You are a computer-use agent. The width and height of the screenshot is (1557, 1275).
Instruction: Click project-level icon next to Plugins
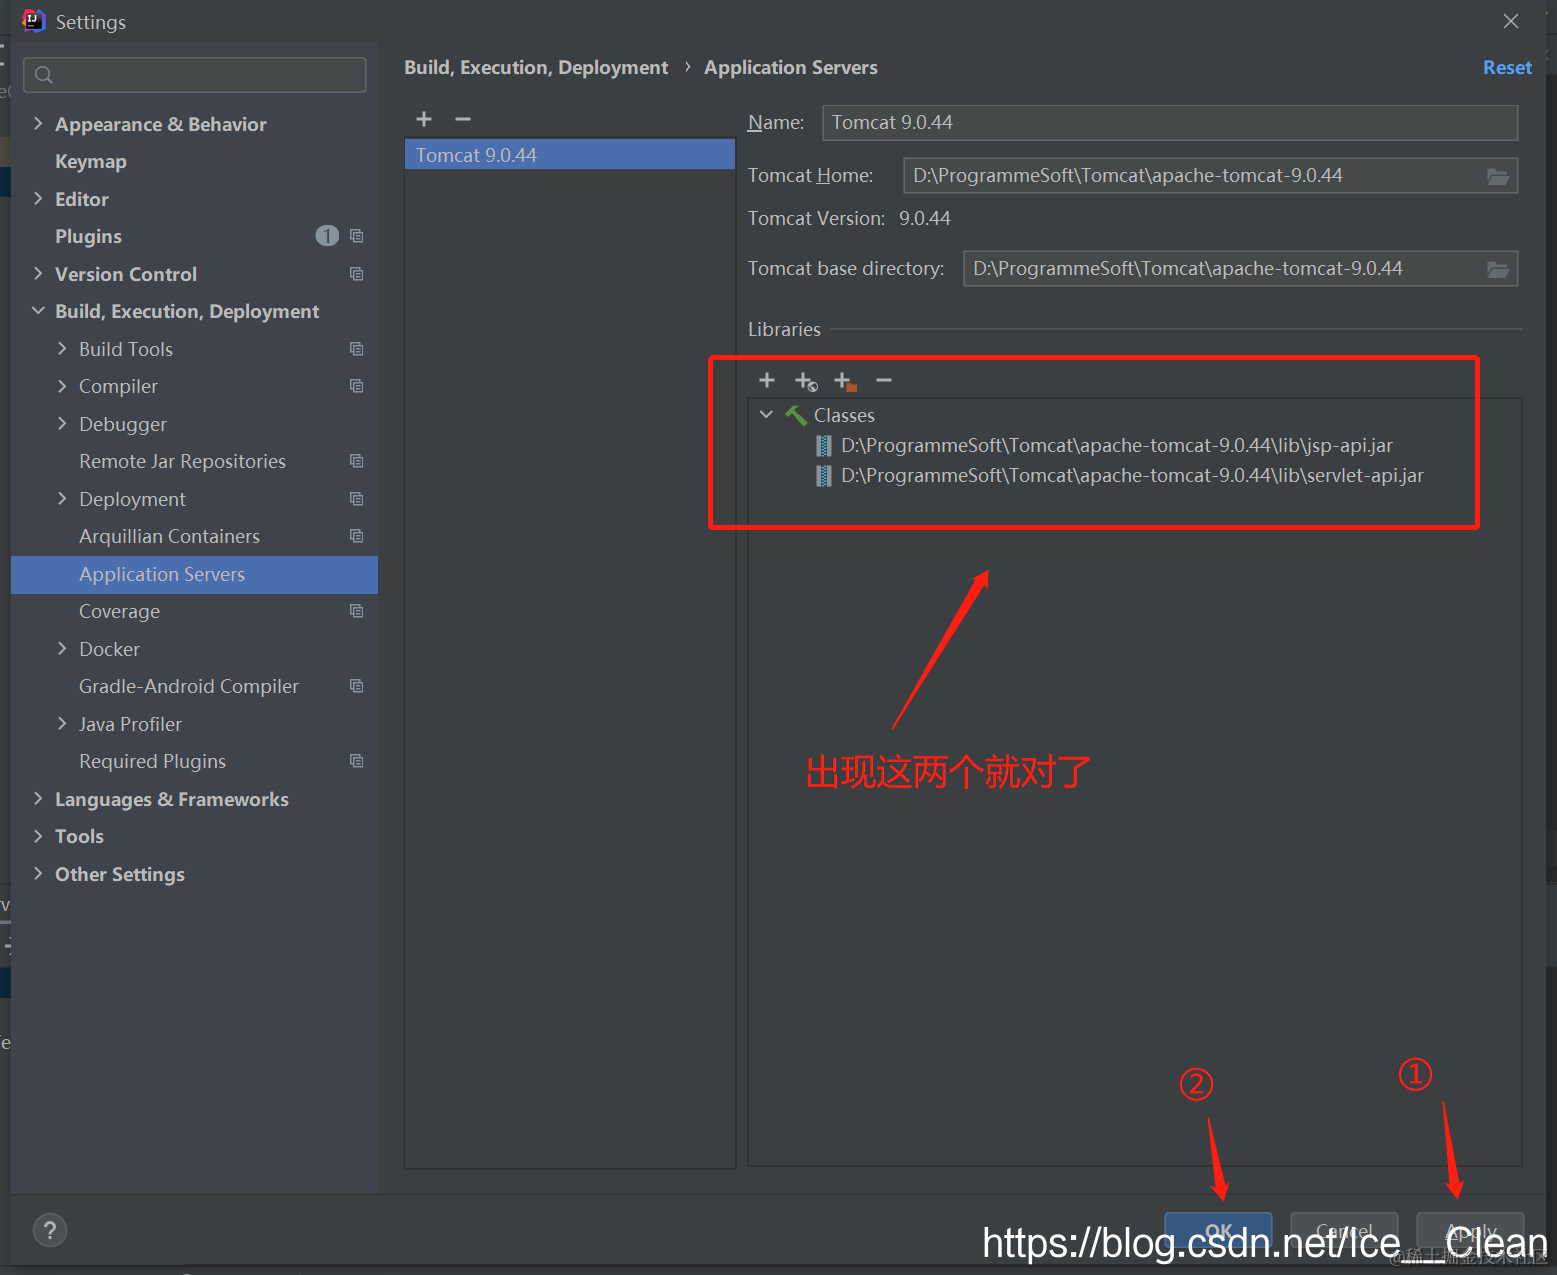pyautogui.click(x=356, y=236)
